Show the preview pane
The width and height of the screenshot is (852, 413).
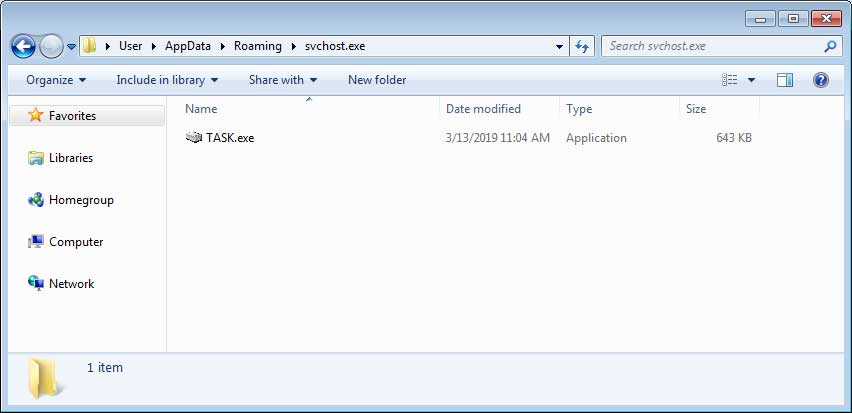pos(785,80)
